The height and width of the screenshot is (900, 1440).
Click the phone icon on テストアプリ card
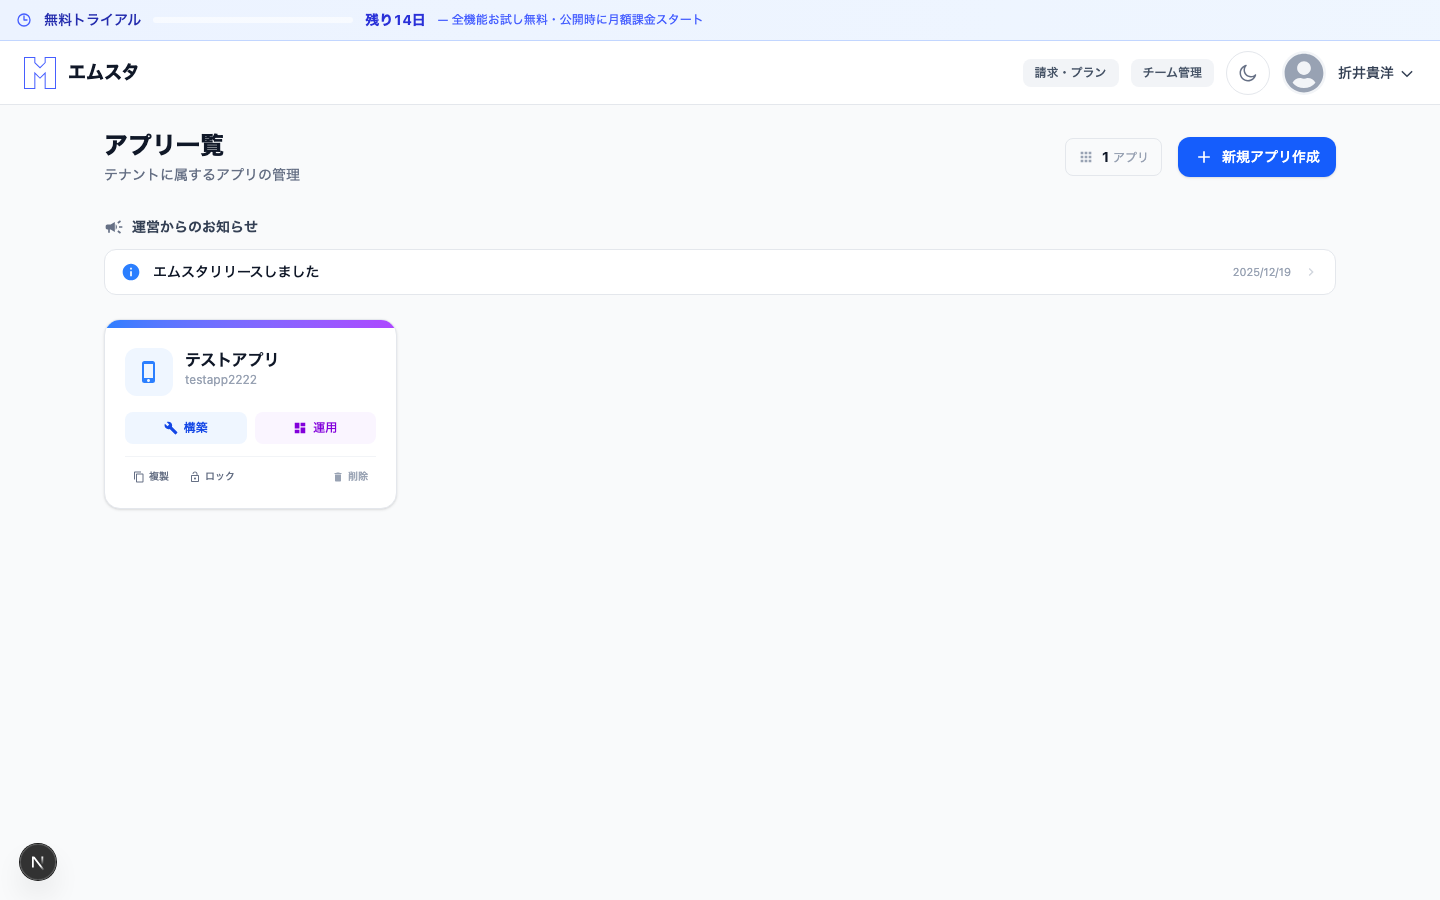149,372
